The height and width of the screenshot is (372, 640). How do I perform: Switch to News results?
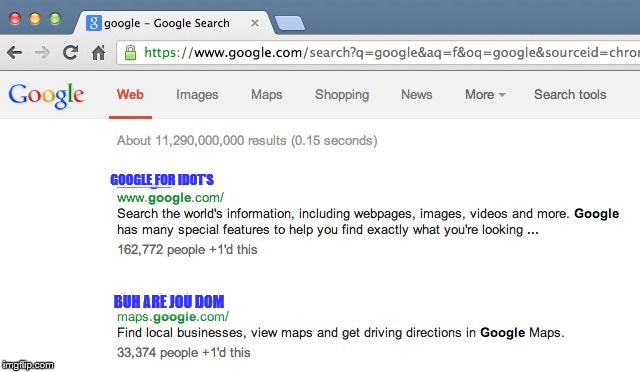coord(417,95)
